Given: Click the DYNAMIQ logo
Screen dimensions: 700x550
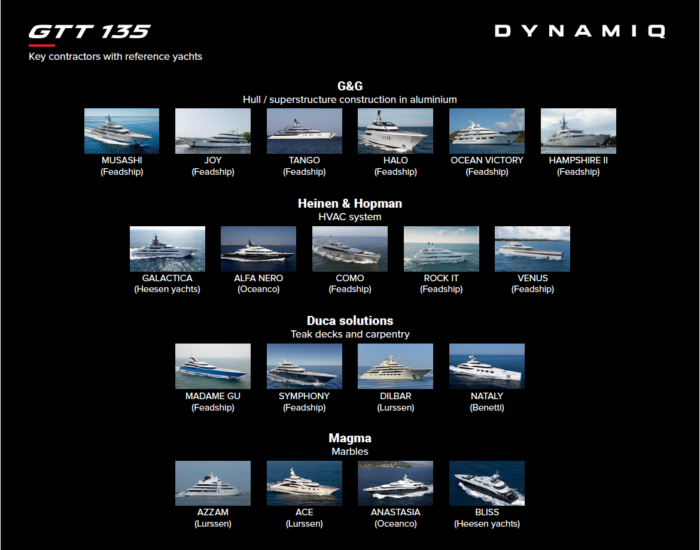Looking at the screenshot, I should [580, 31].
